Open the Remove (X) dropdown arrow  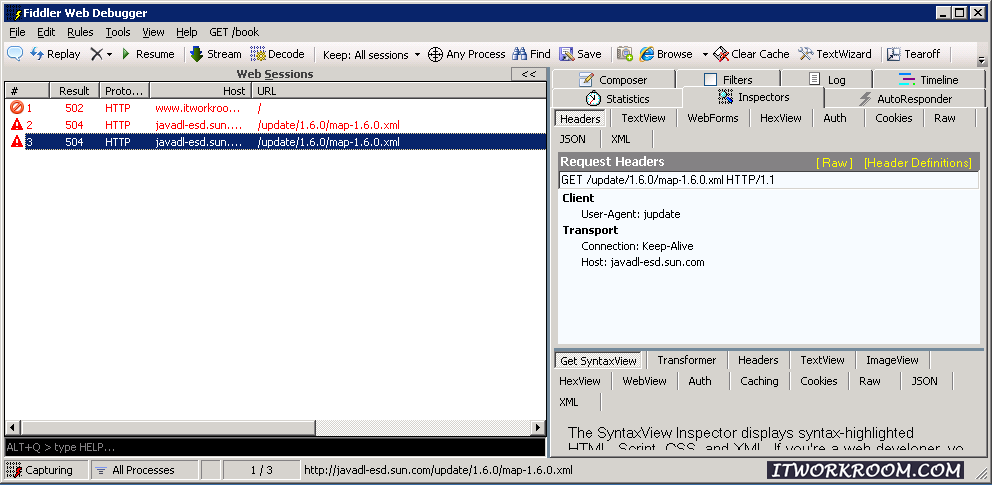(x=109, y=54)
